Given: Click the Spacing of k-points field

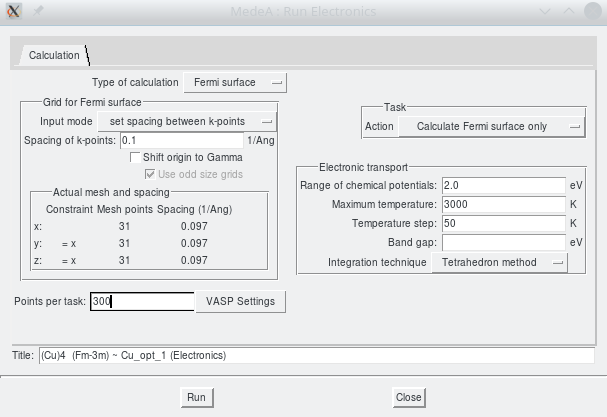Looking at the screenshot, I should (x=182, y=140).
